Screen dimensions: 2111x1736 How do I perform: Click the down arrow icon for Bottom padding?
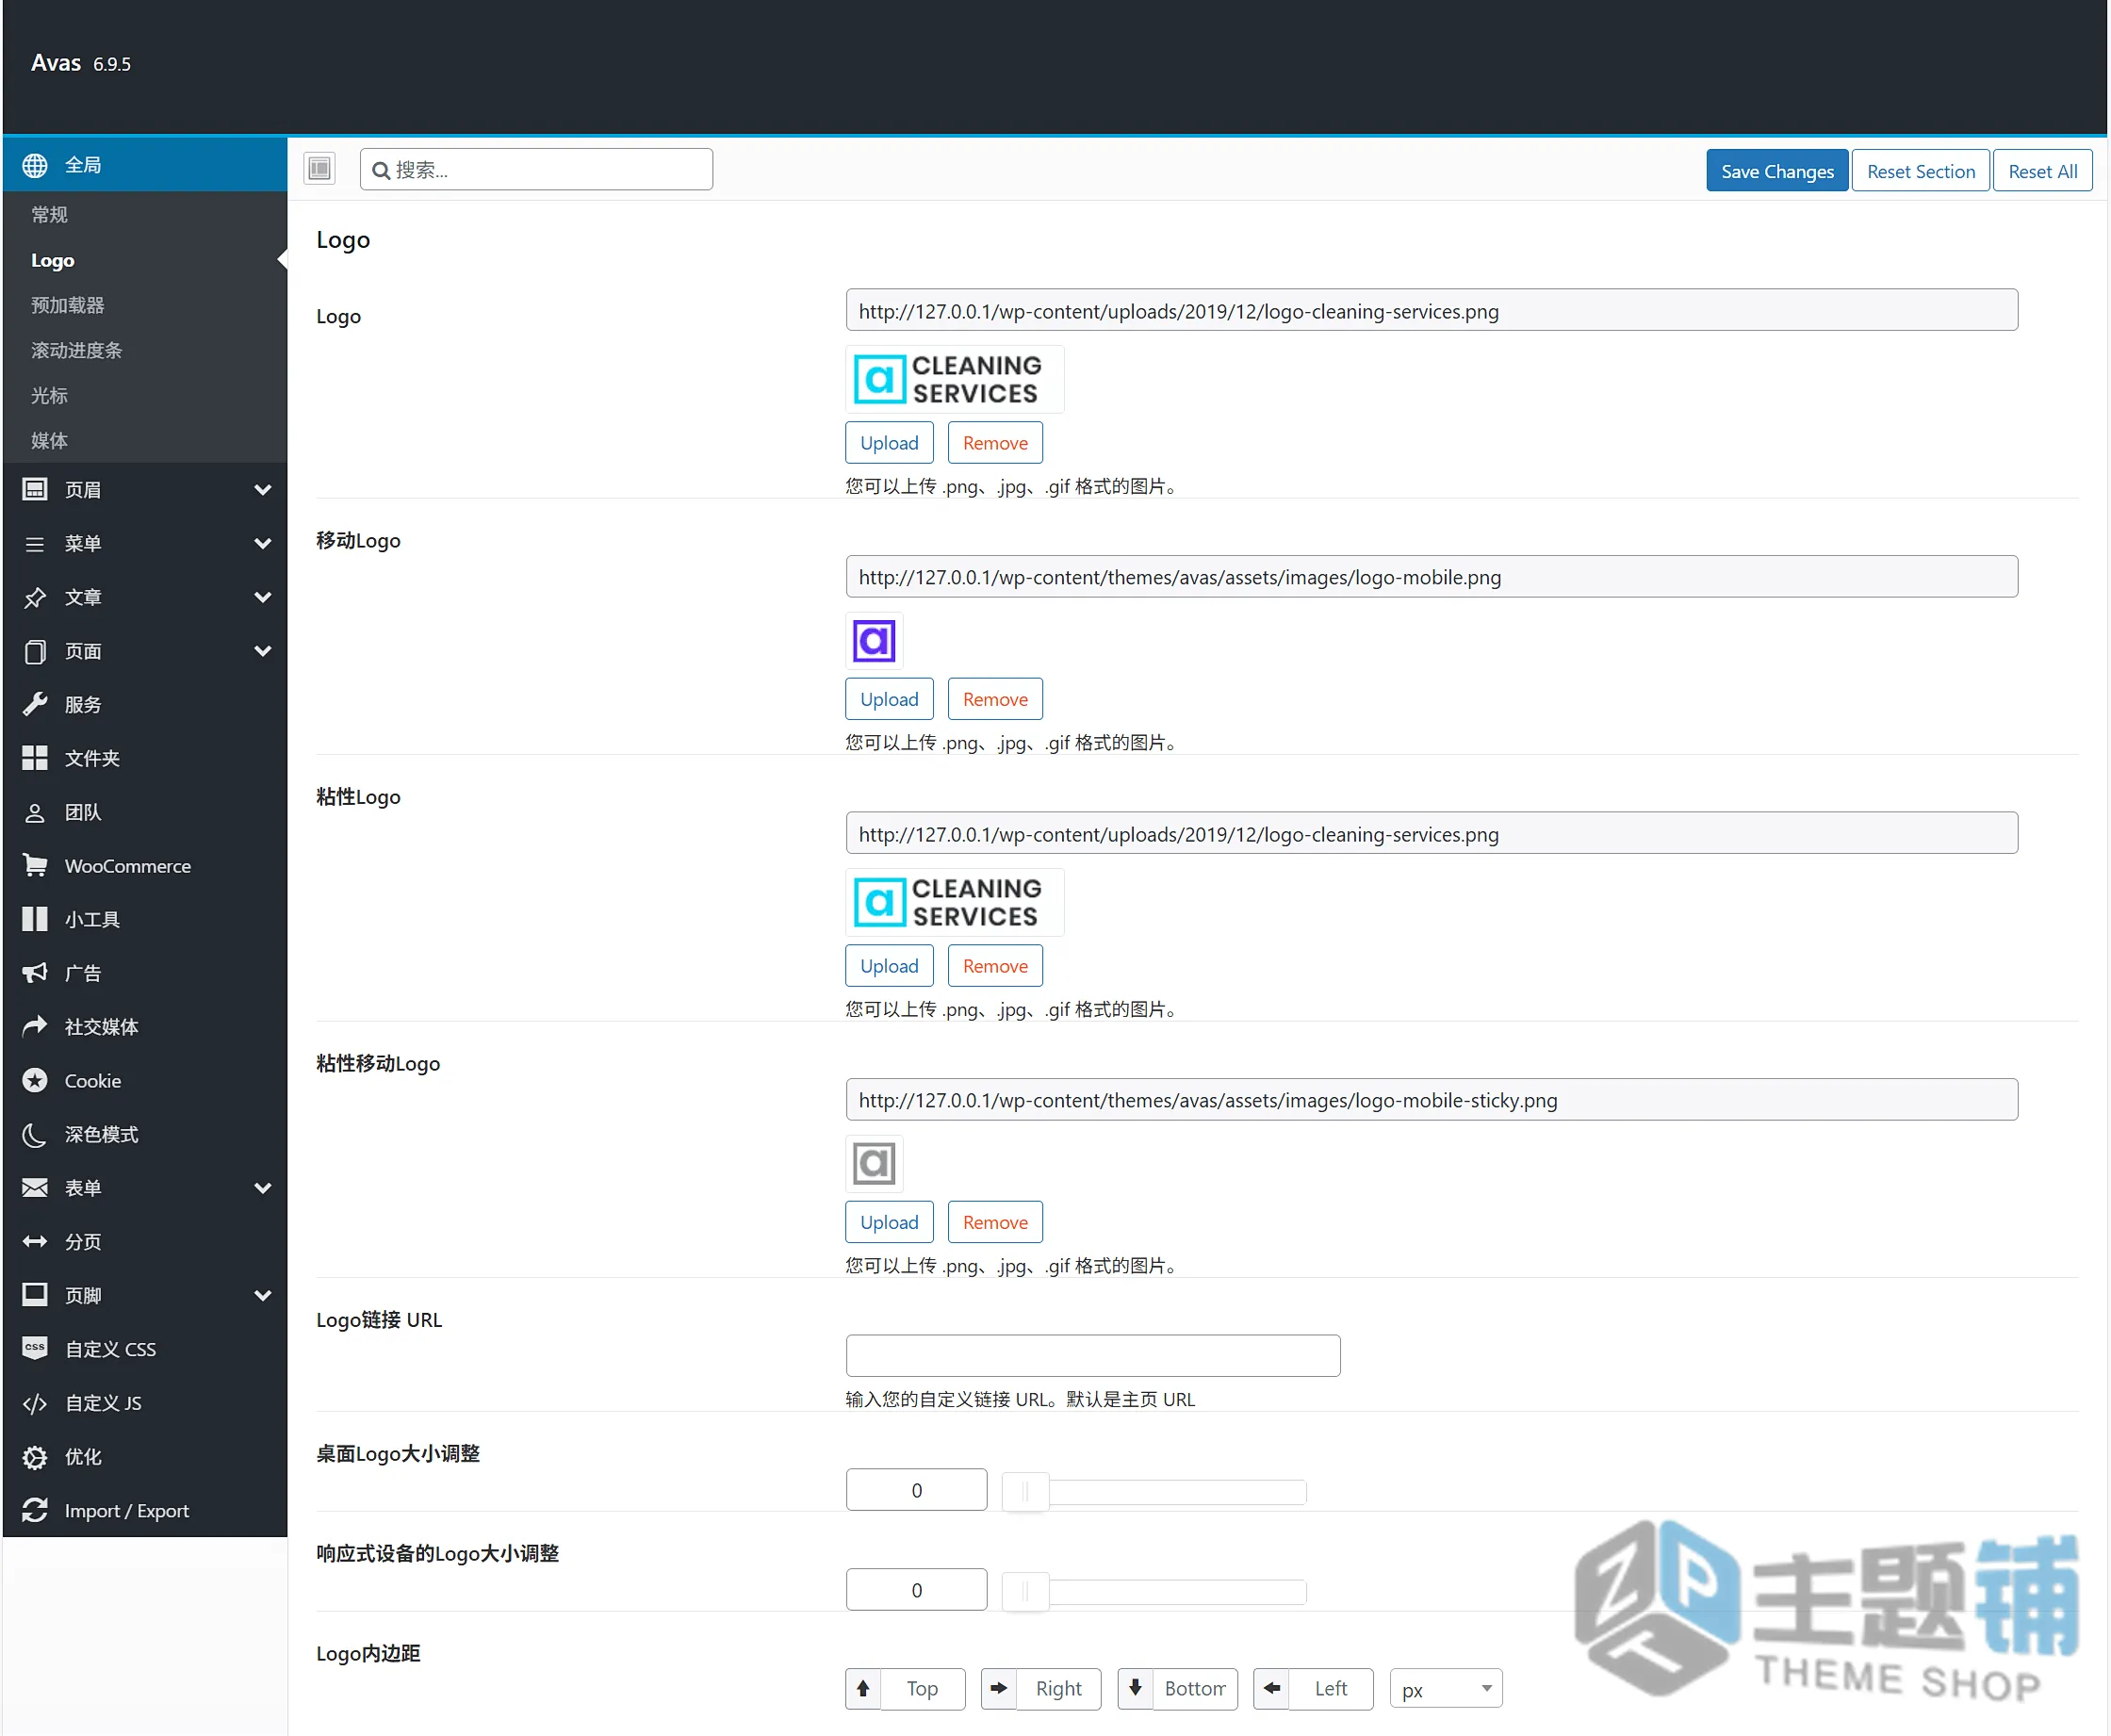[1135, 1688]
